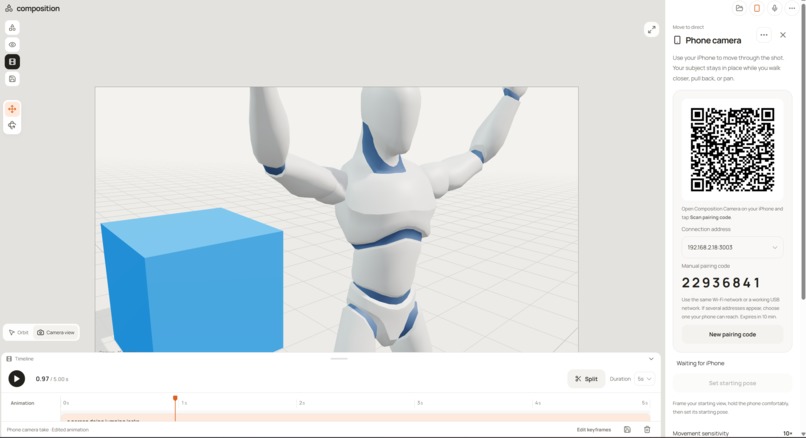Click the Move to direct label
The image size is (806, 438).
(688, 27)
